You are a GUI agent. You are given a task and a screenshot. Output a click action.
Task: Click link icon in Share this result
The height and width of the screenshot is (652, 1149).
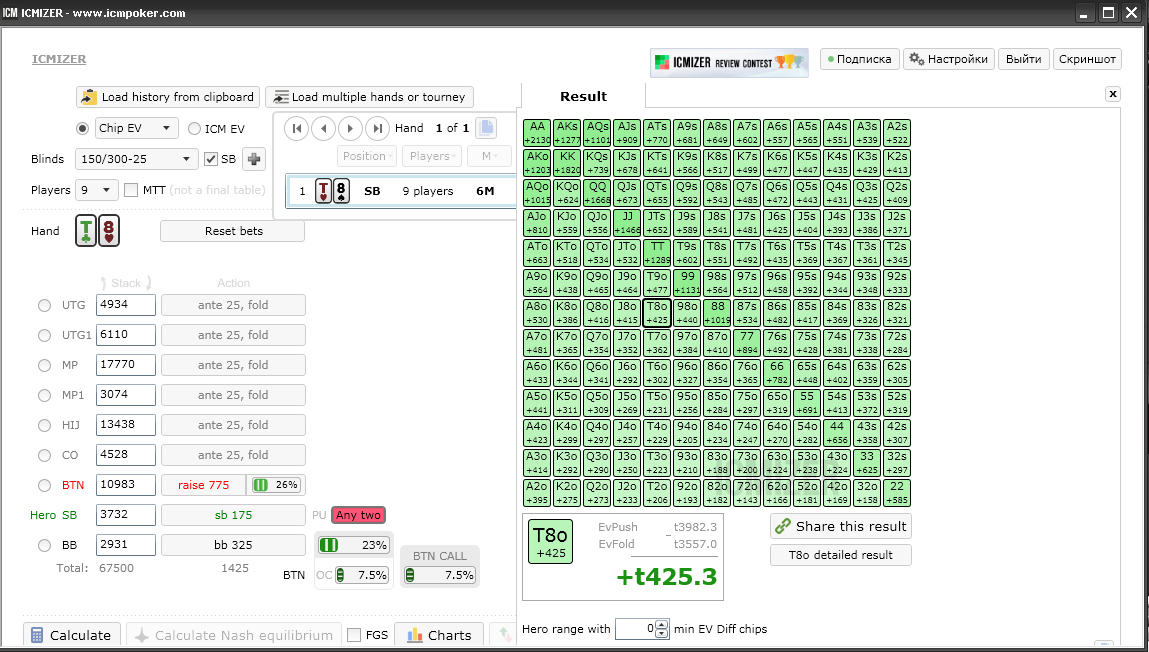783,526
